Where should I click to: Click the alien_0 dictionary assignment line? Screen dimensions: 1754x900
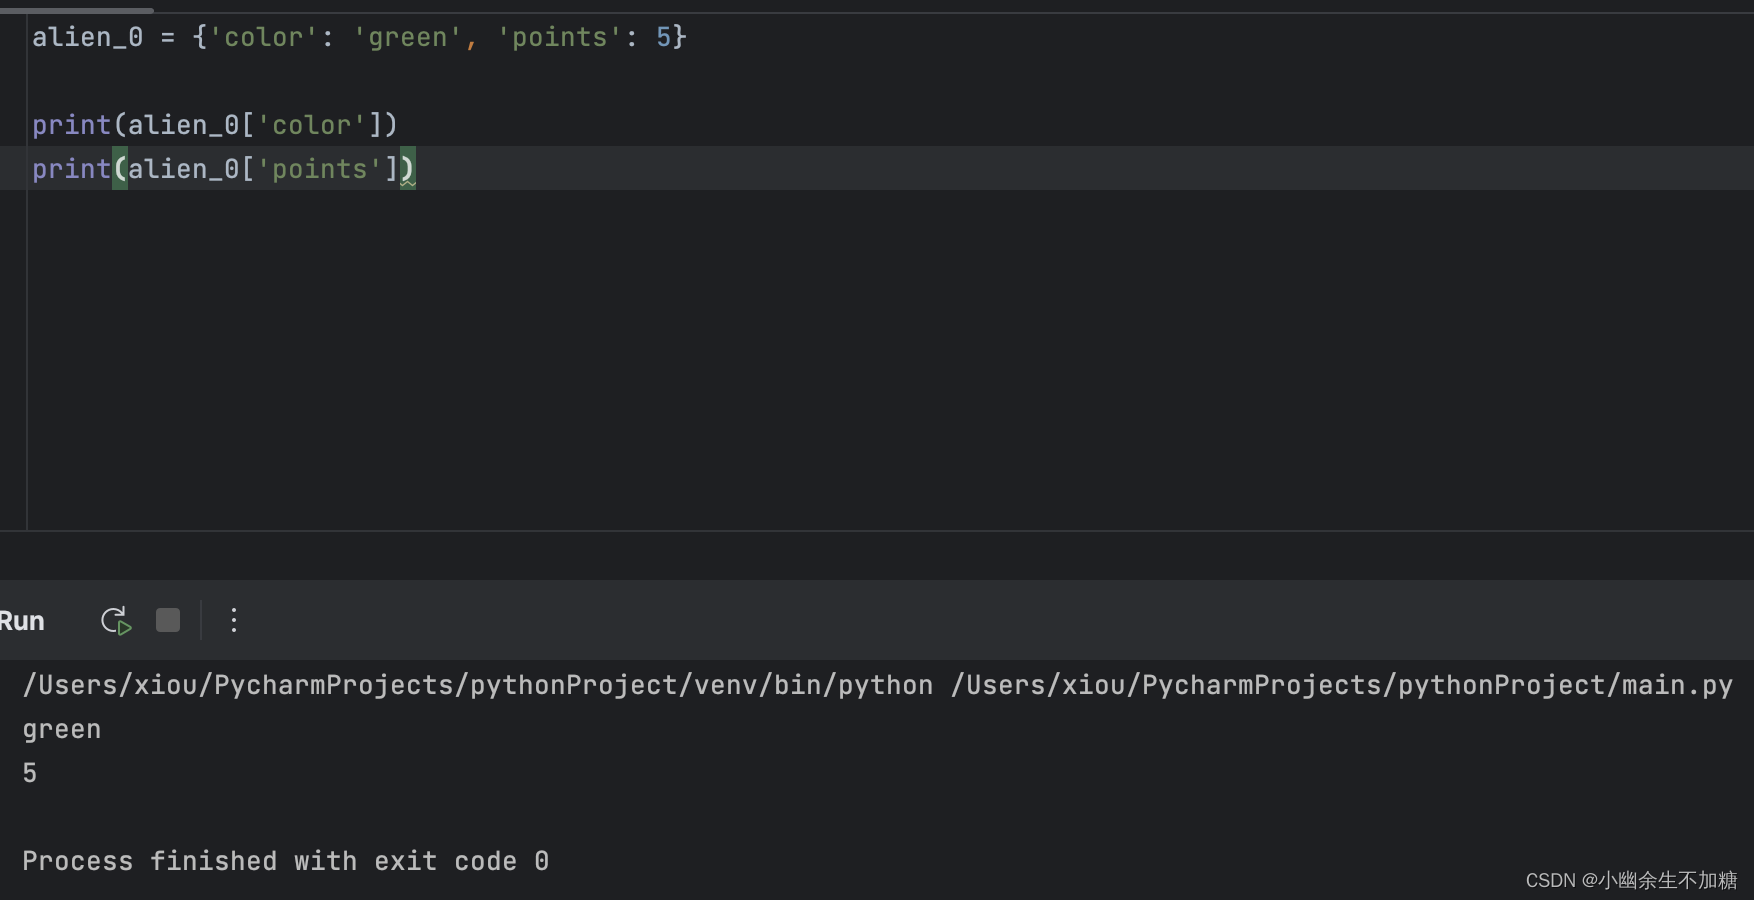359,37
